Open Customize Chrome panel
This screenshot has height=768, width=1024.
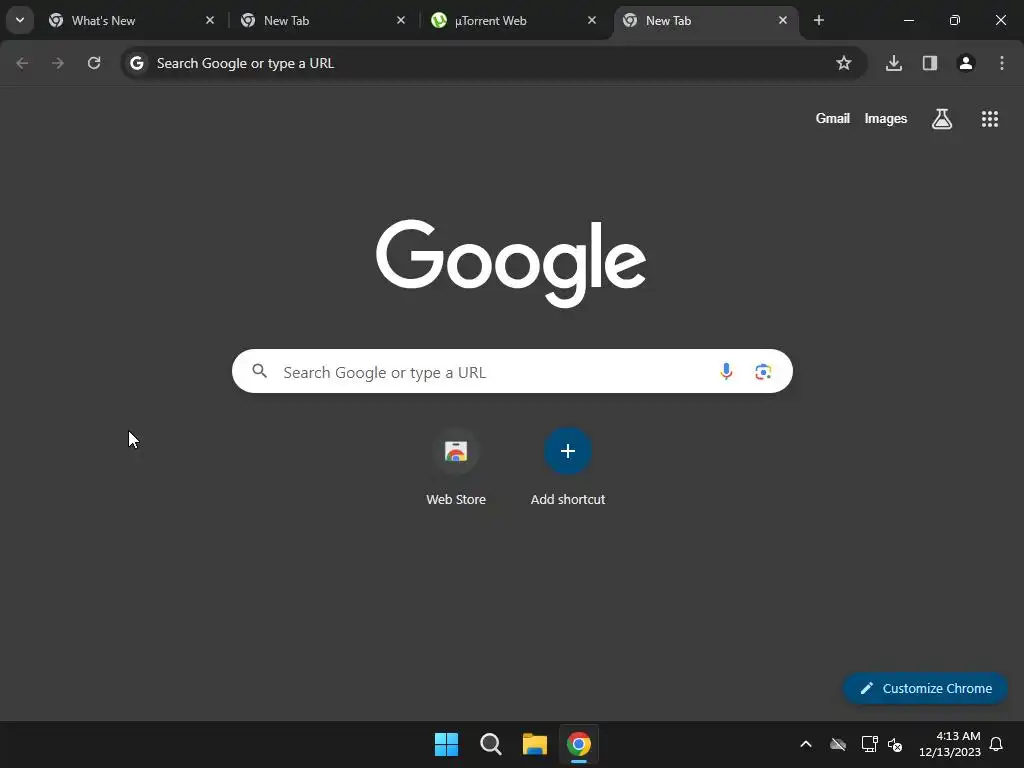tap(925, 688)
